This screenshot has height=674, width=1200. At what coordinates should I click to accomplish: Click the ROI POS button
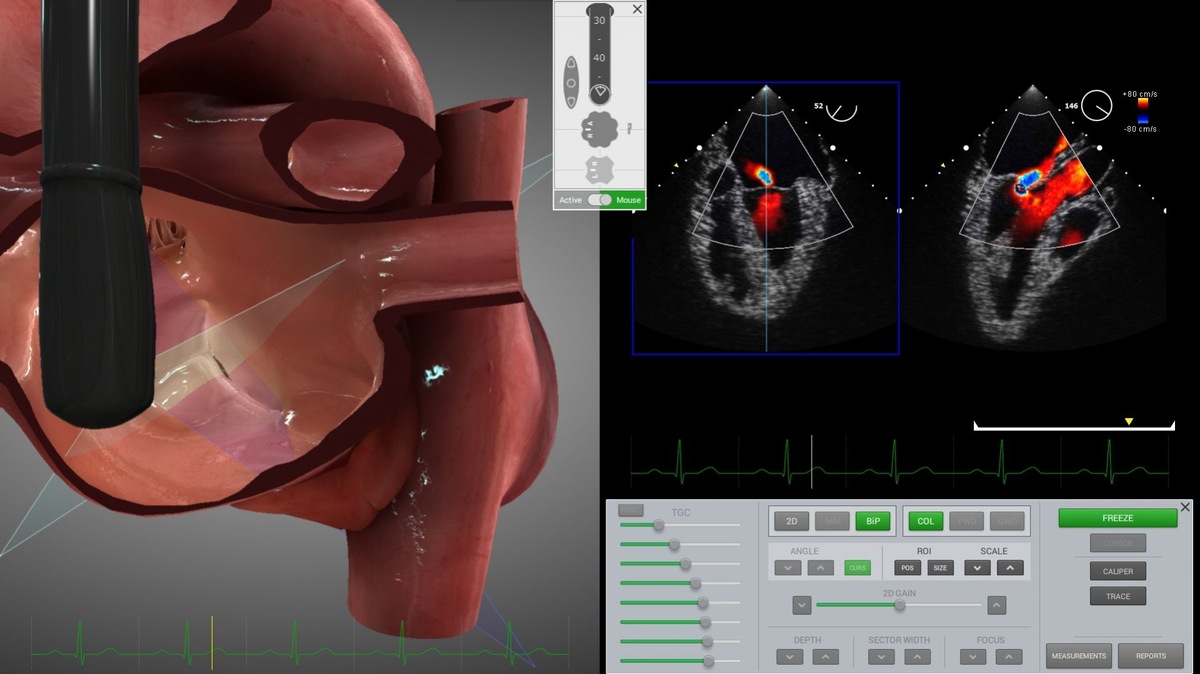click(907, 567)
